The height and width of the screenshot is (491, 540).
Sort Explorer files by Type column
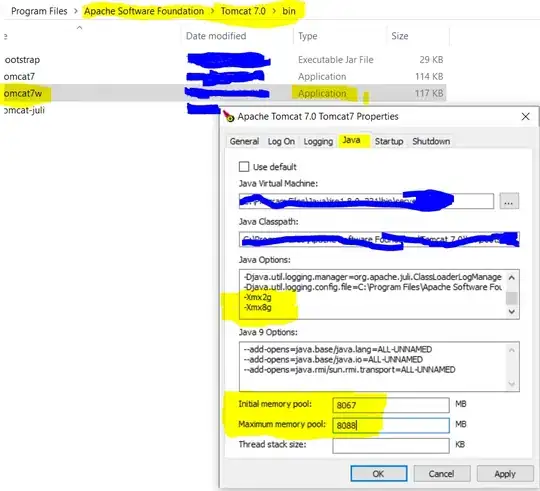pyautogui.click(x=308, y=36)
